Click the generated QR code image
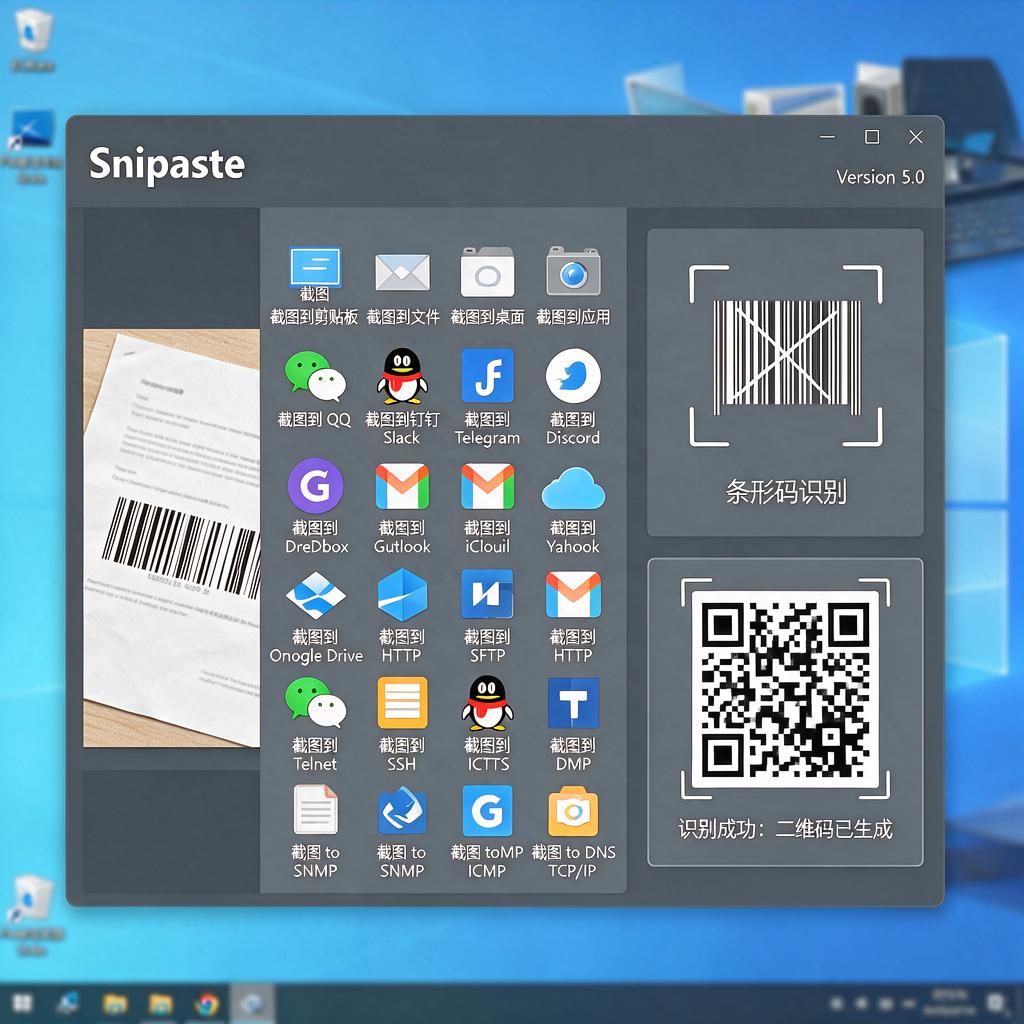 pyautogui.click(x=786, y=689)
